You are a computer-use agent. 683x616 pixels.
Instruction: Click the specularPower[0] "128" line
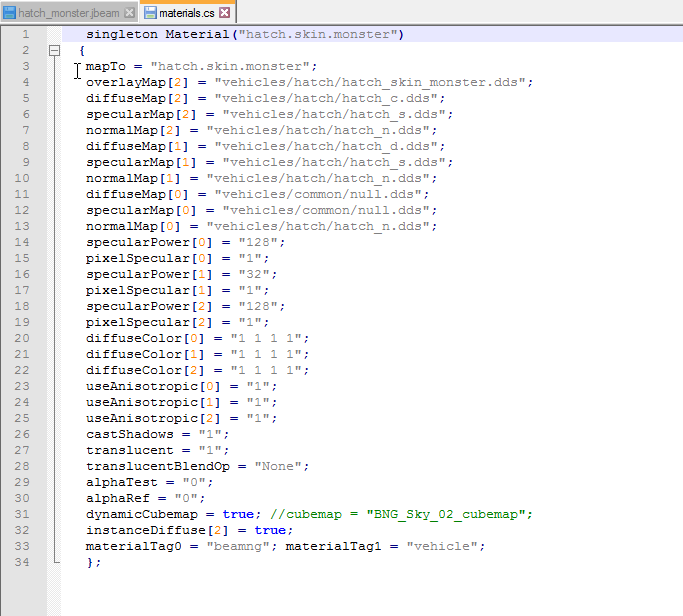(x=185, y=242)
